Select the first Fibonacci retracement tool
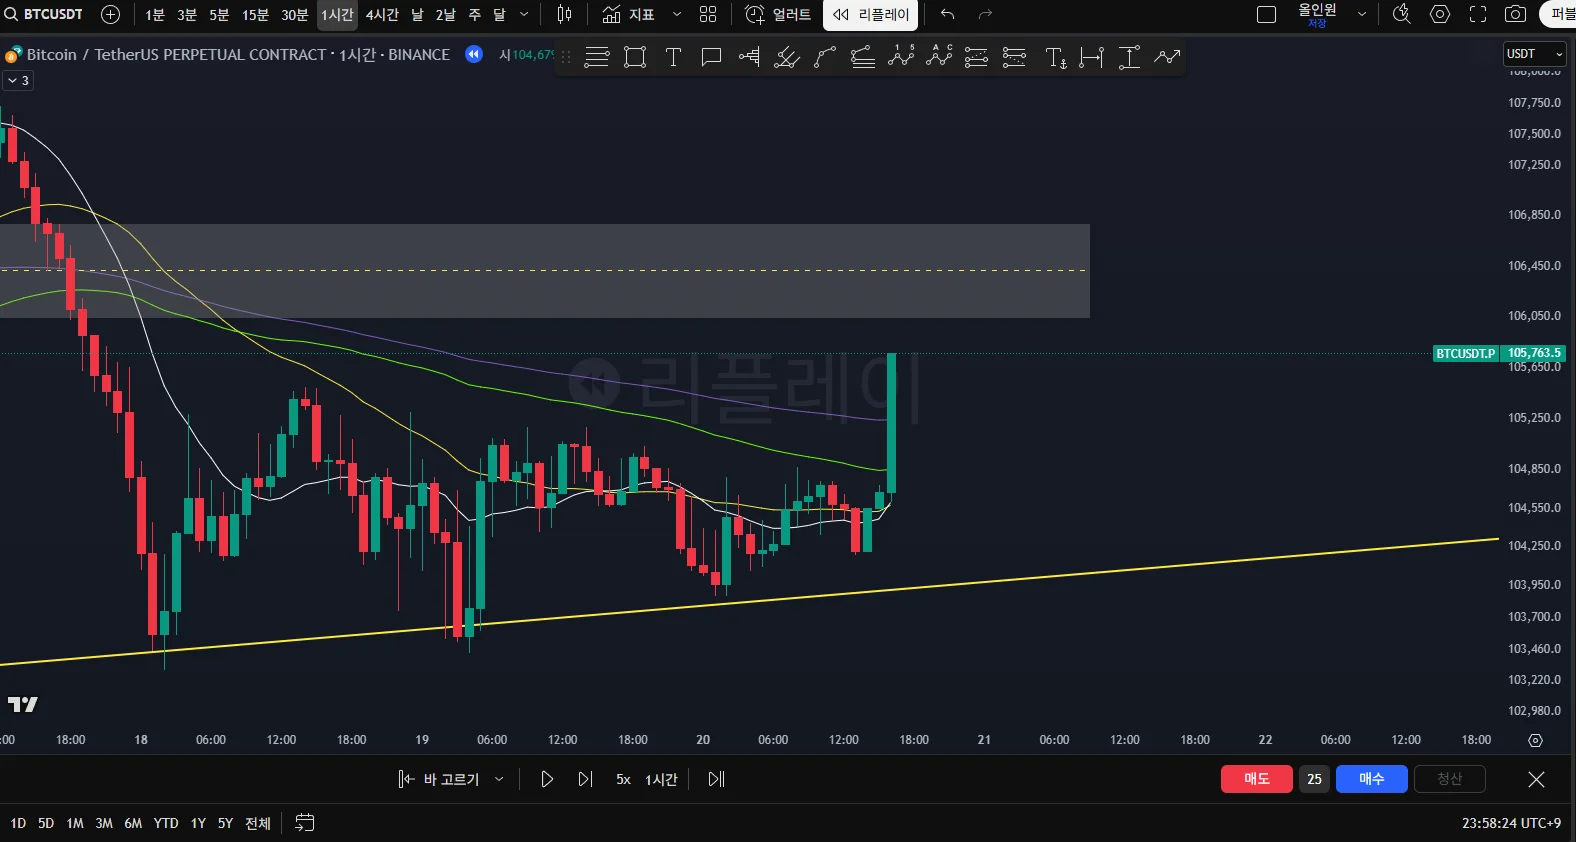The image size is (1576, 842). click(x=977, y=57)
